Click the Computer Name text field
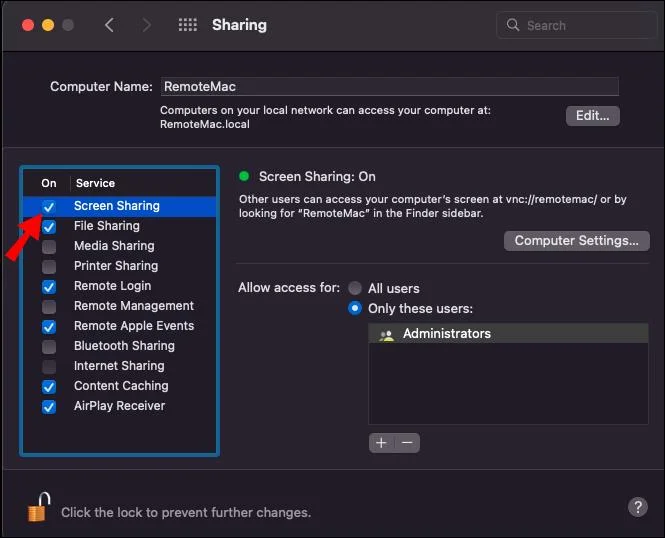 [389, 87]
